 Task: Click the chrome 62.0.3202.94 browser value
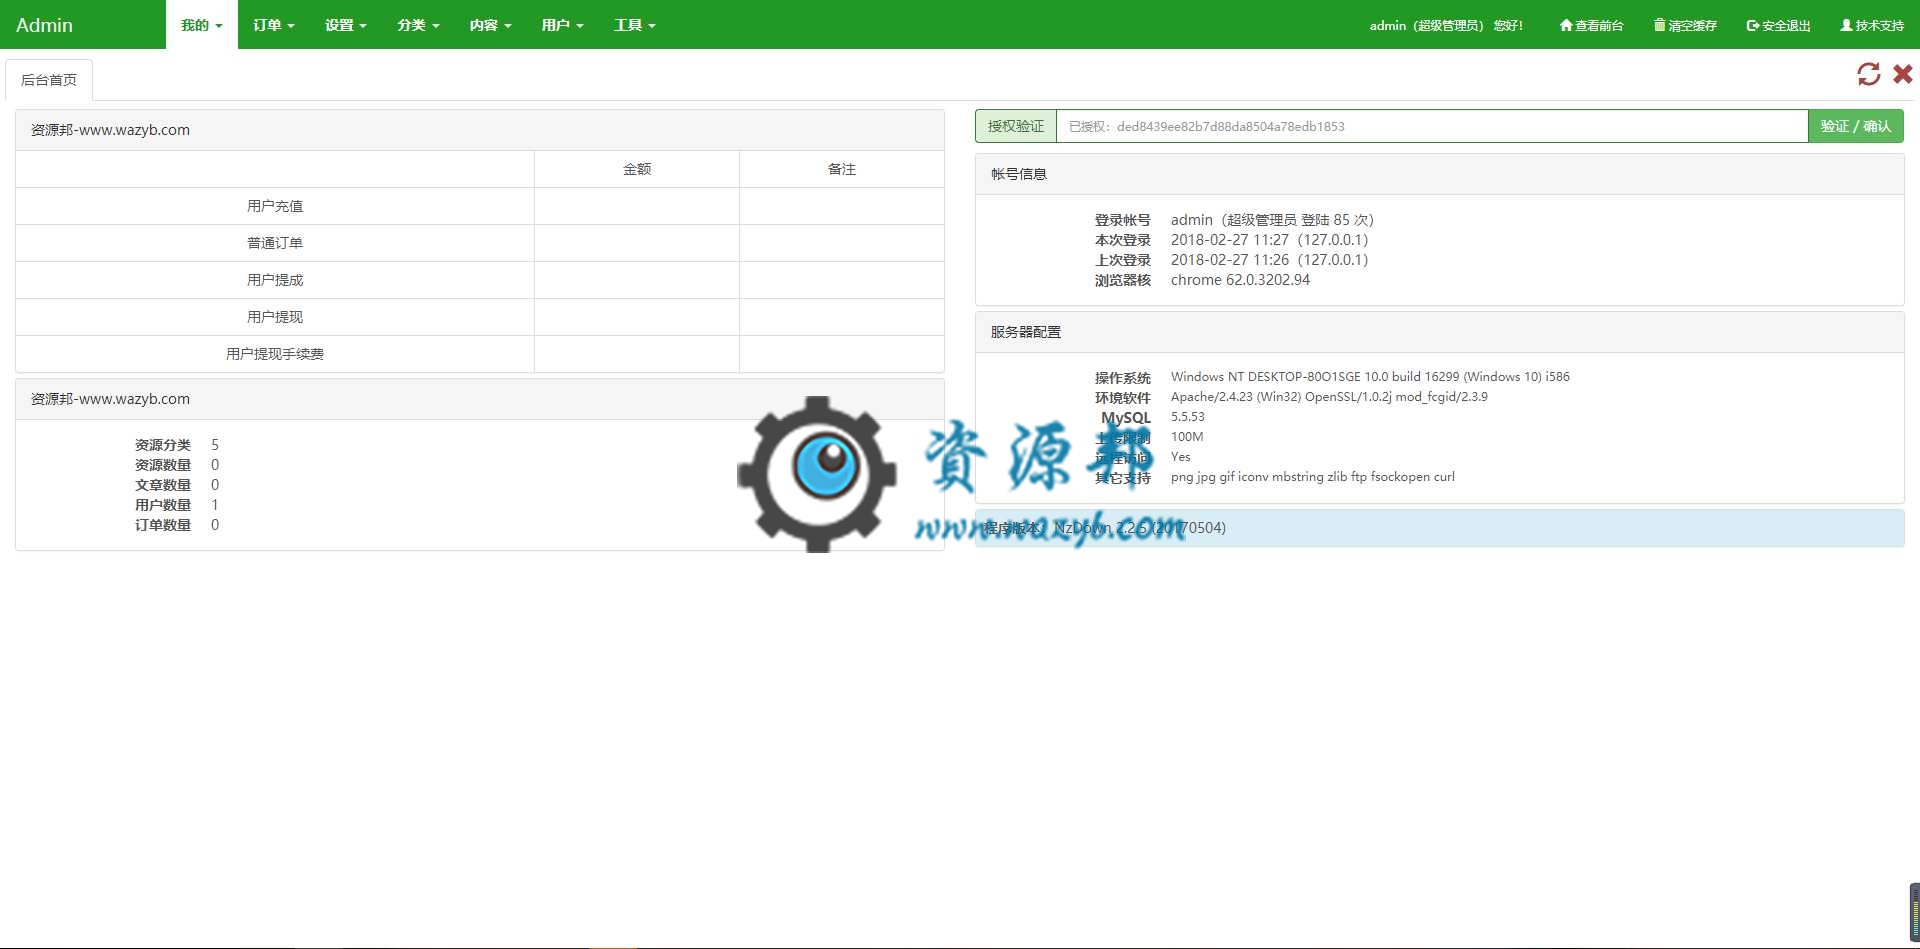pyautogui.click(x=1240, y=280)
